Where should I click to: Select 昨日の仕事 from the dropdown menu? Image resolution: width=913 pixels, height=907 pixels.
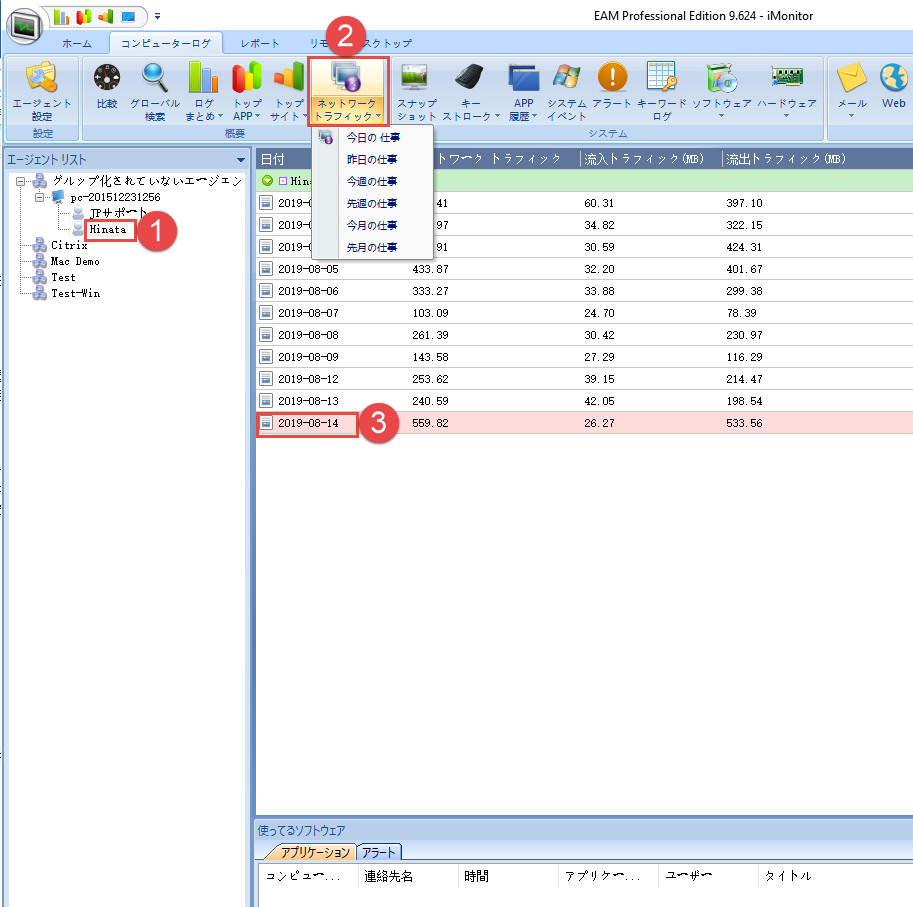tap(373, 160)
